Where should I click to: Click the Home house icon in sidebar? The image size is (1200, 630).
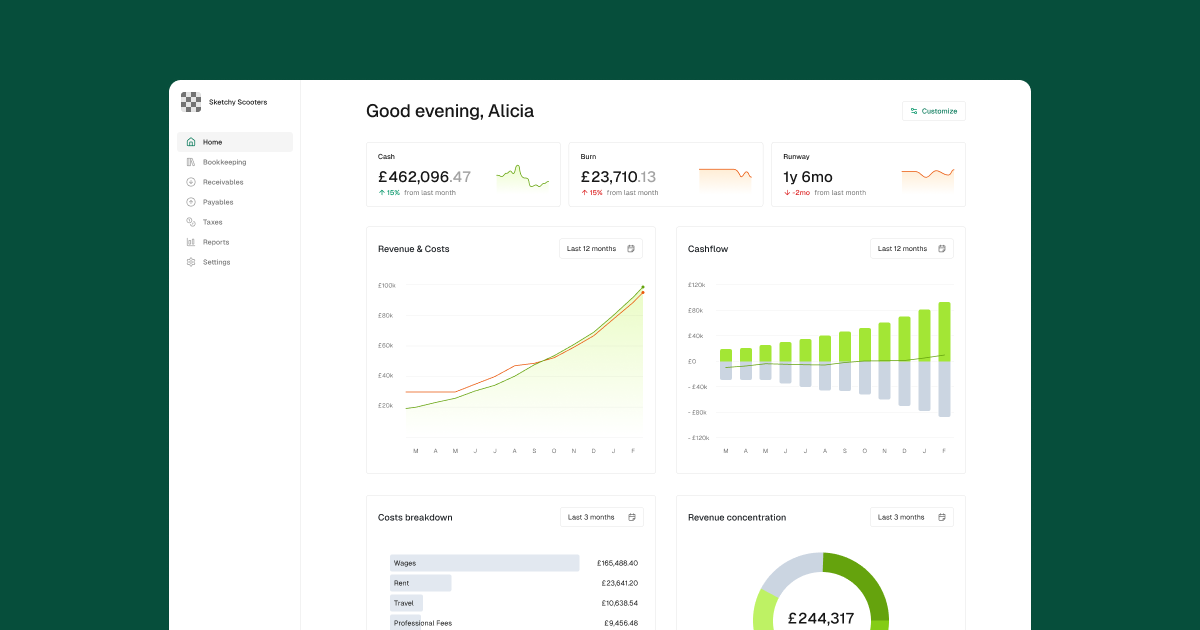(x=191, y=142)
